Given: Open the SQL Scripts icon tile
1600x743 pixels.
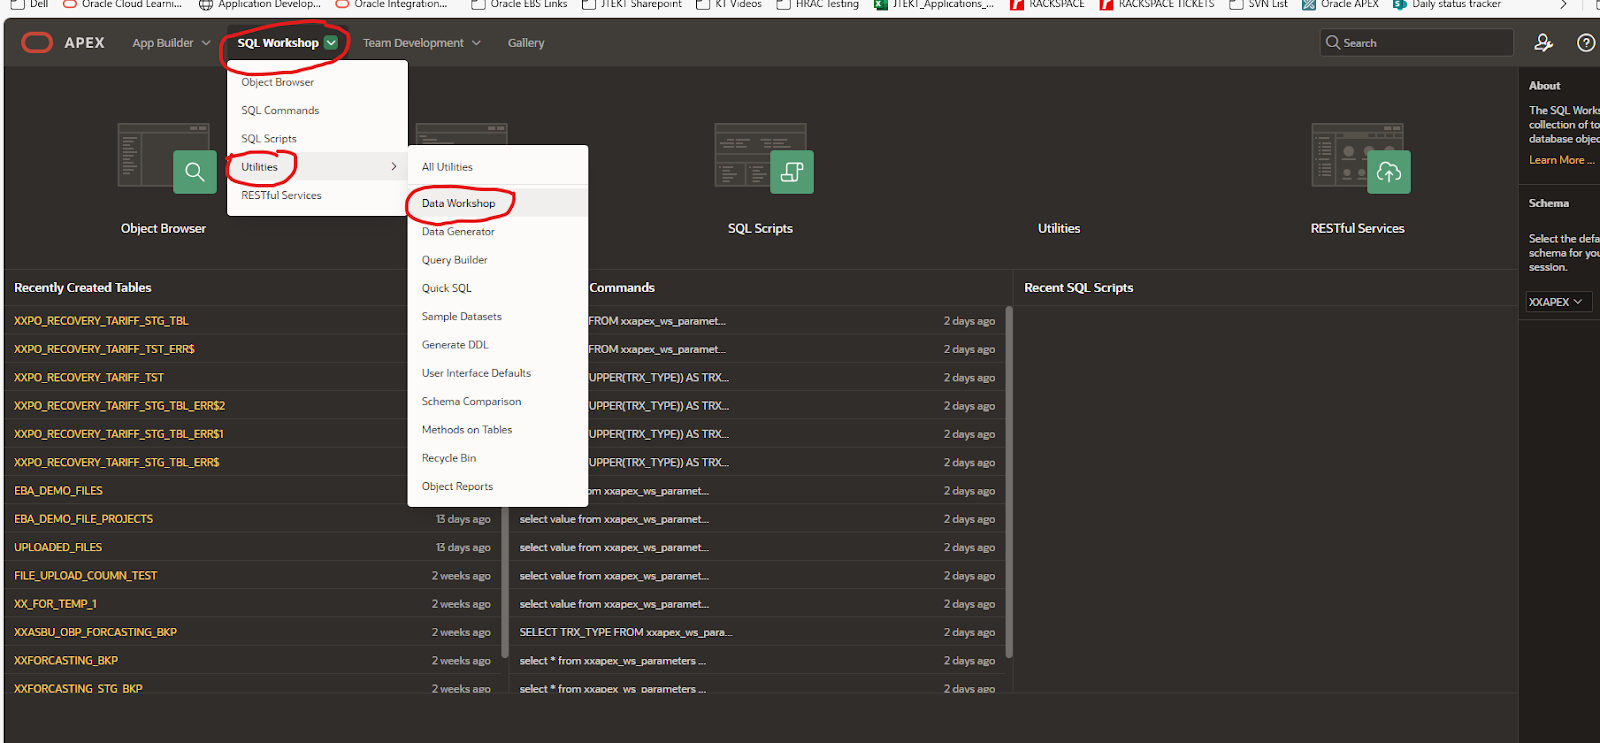Looking at the screenshot, I should pyautogui.click(x=791, y=172).
